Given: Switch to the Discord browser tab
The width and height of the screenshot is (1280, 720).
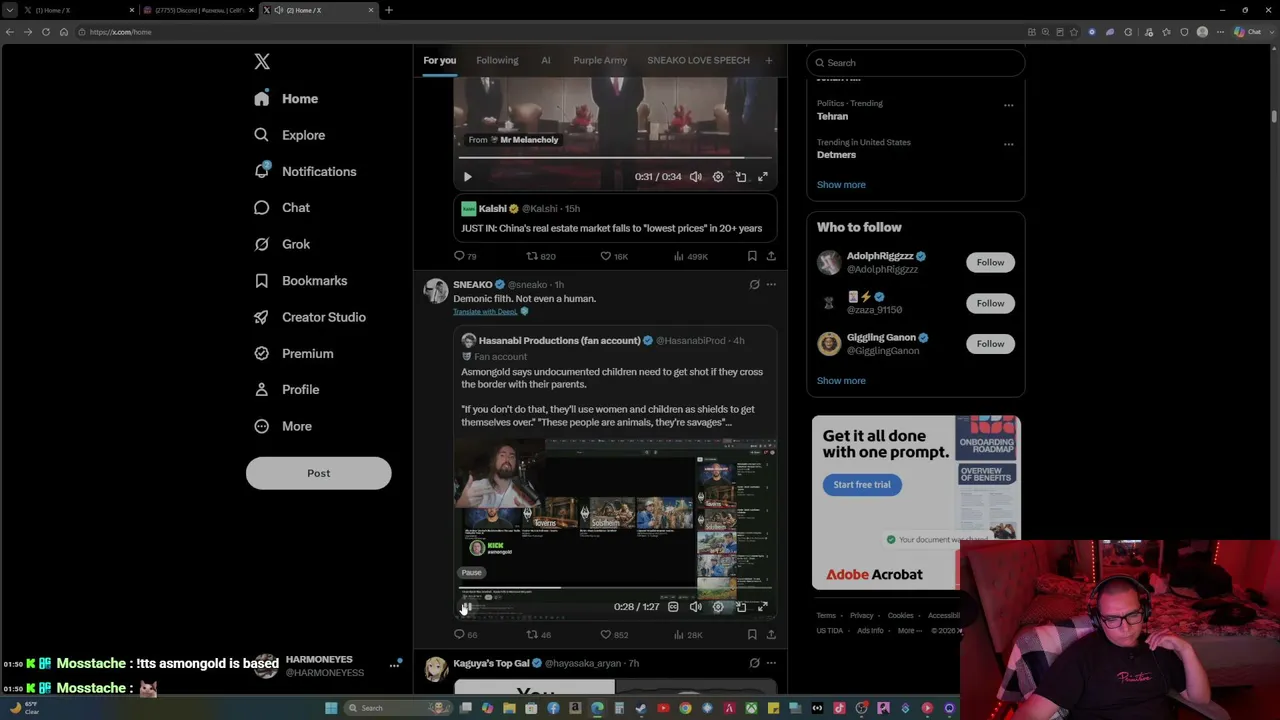Looking at the screenshot, I should click(200, 10).
